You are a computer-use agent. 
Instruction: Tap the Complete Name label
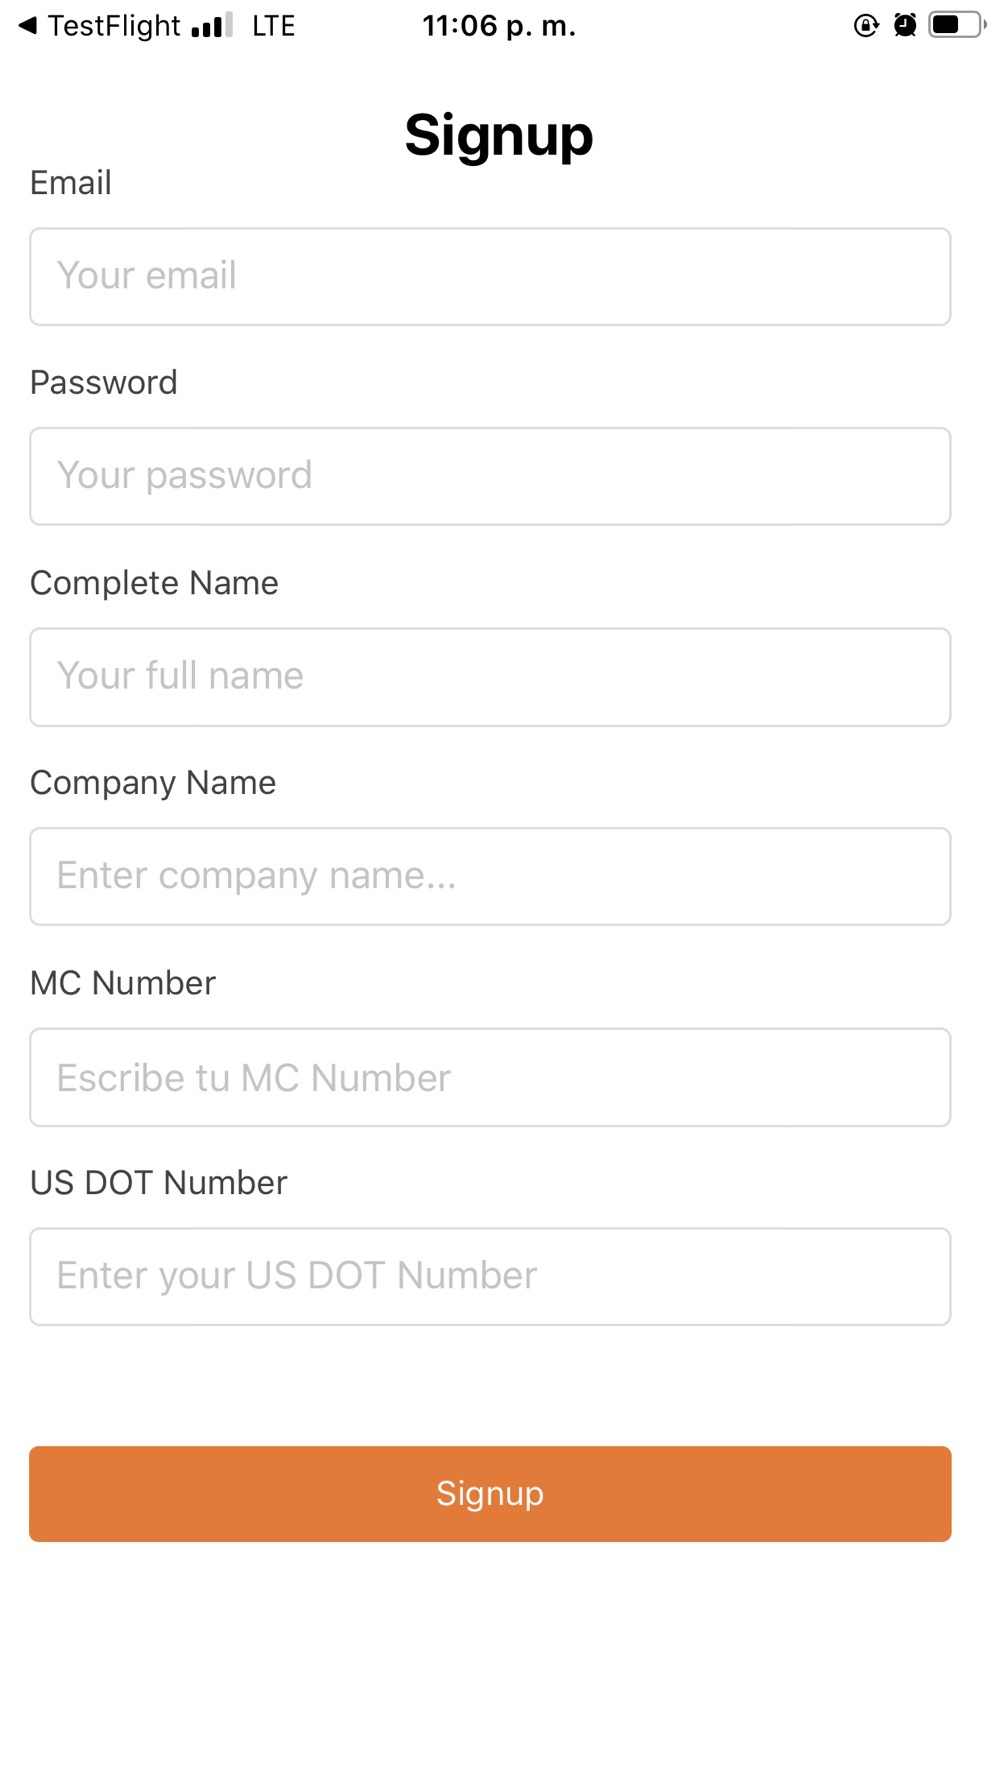tap(154, 583)
